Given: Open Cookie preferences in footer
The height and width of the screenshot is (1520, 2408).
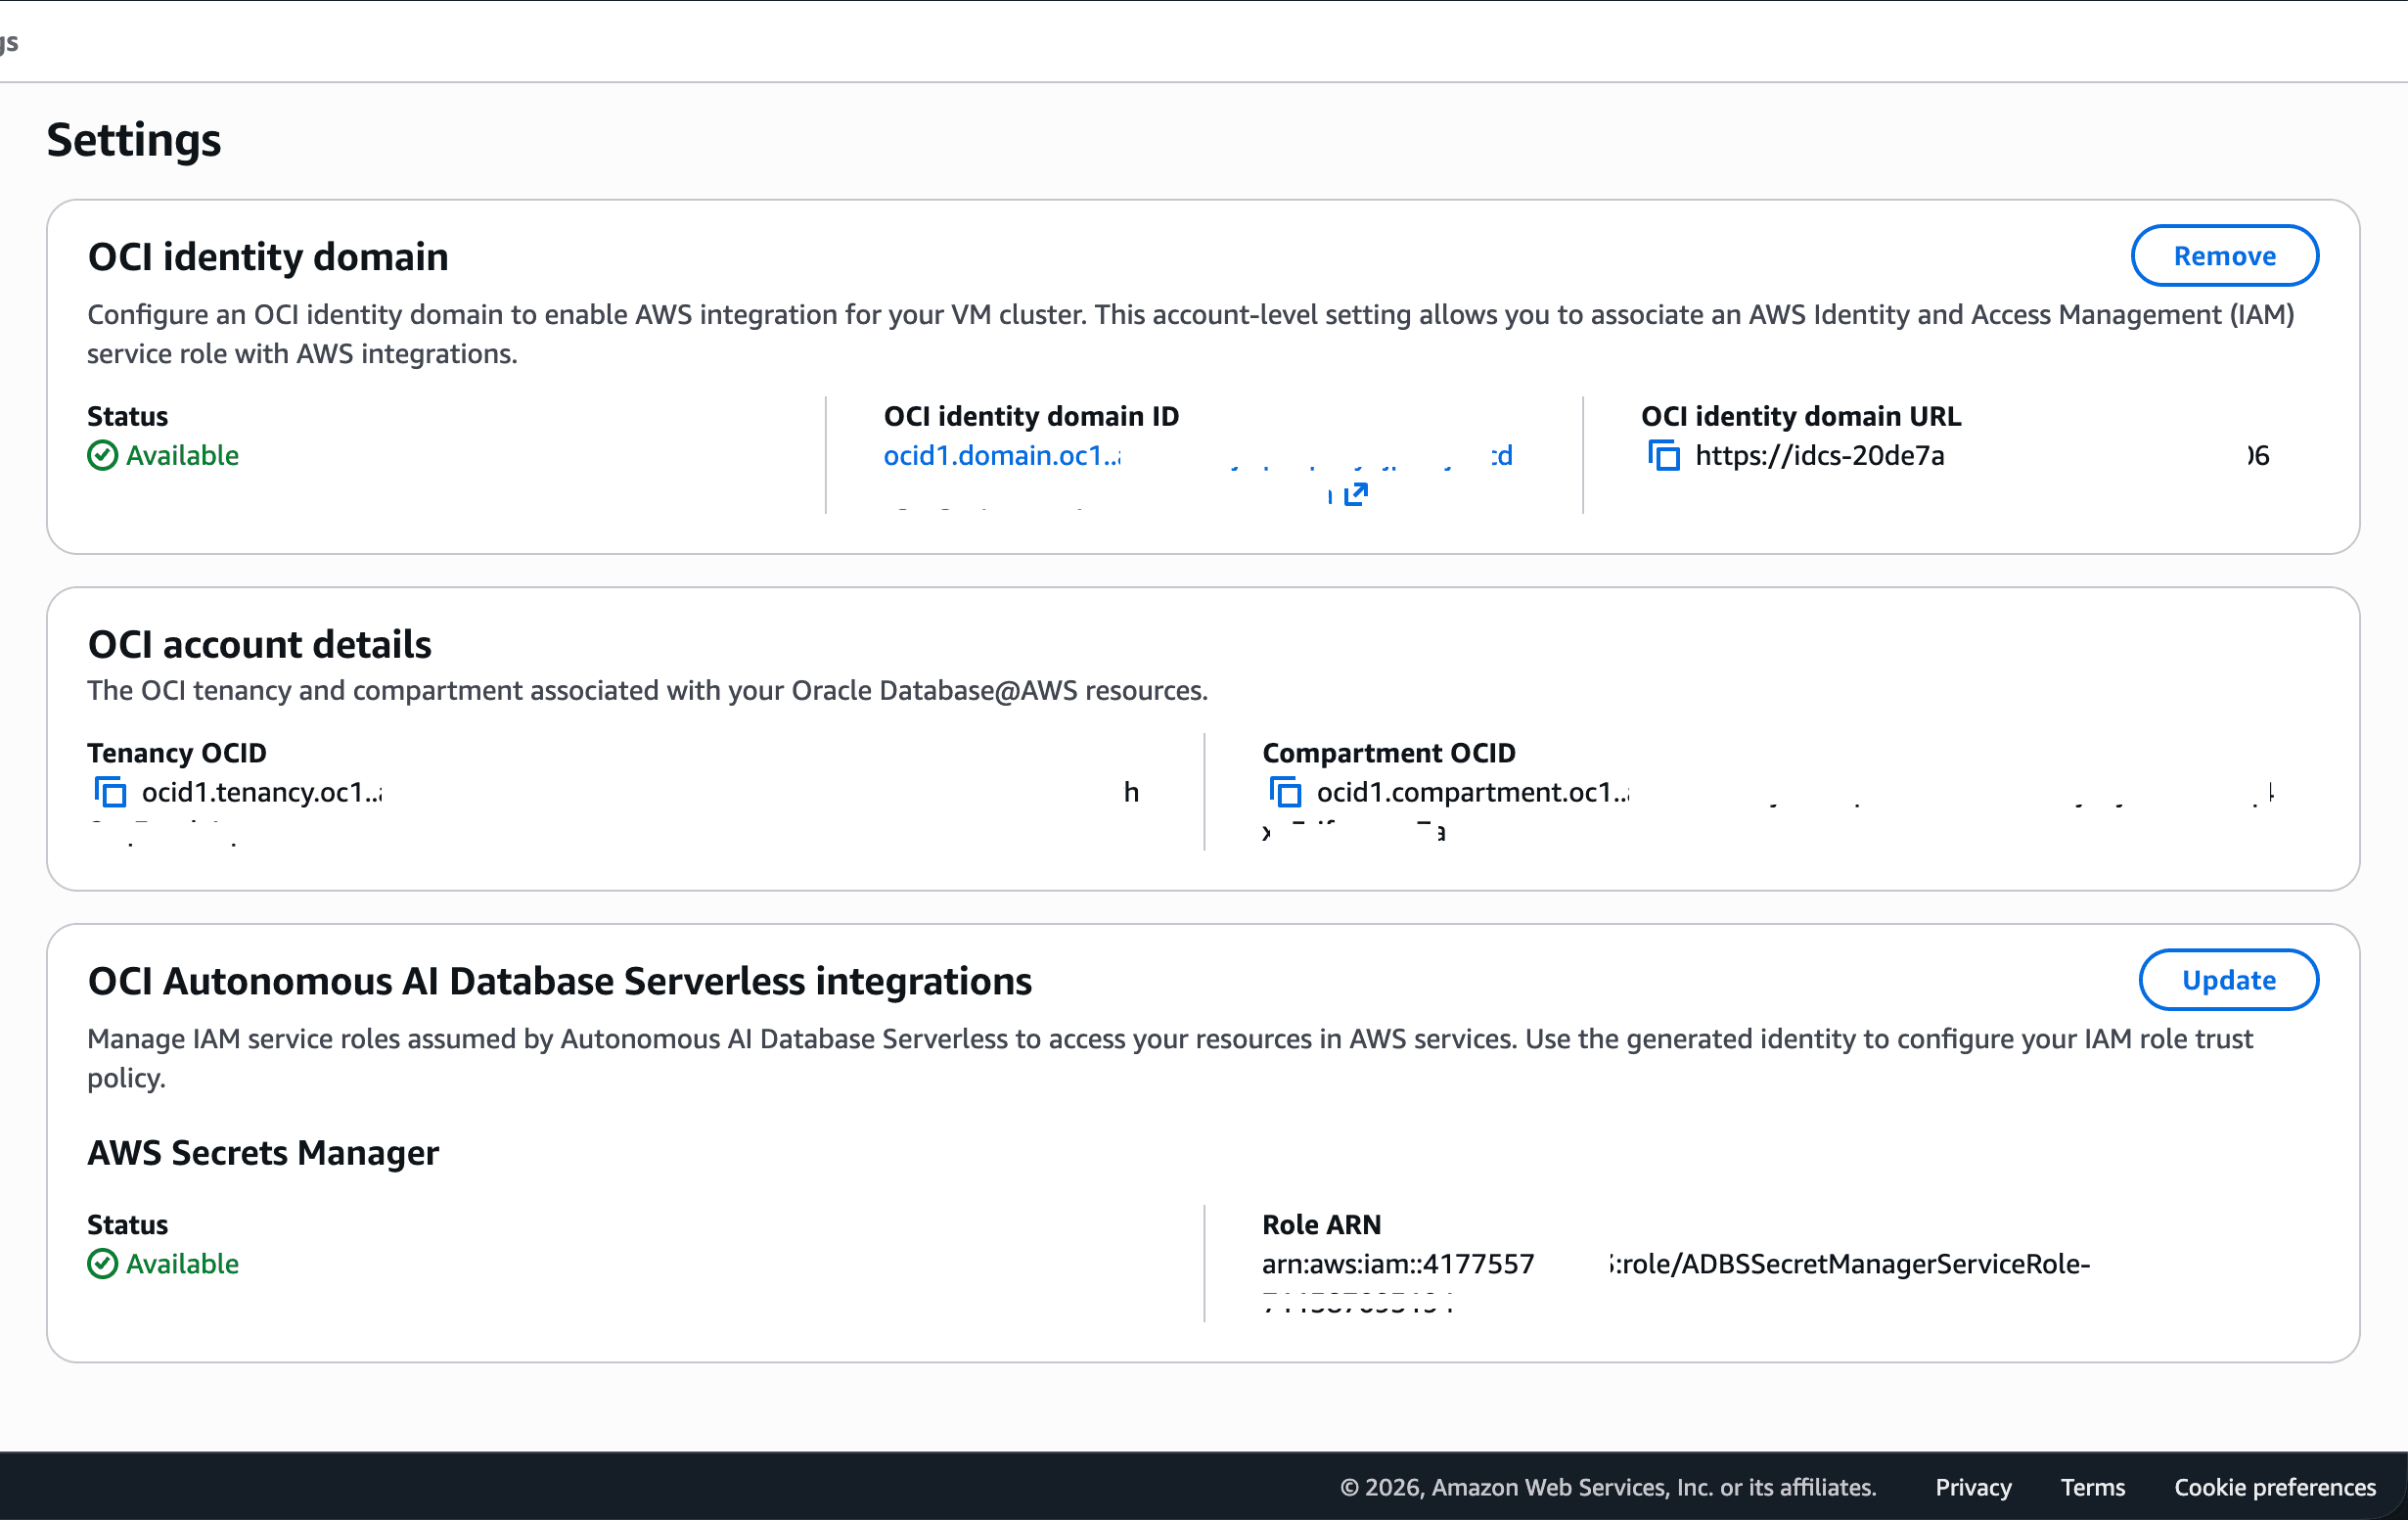Looking at the screenshot, I should [x=2274, y=1487].
